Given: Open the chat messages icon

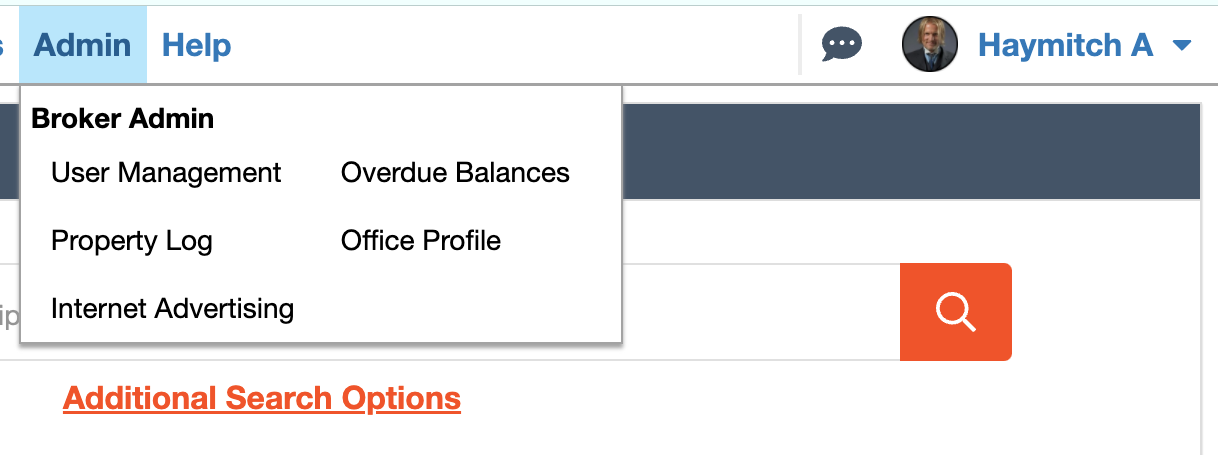Looking at the screenshot, I should 841,45.
